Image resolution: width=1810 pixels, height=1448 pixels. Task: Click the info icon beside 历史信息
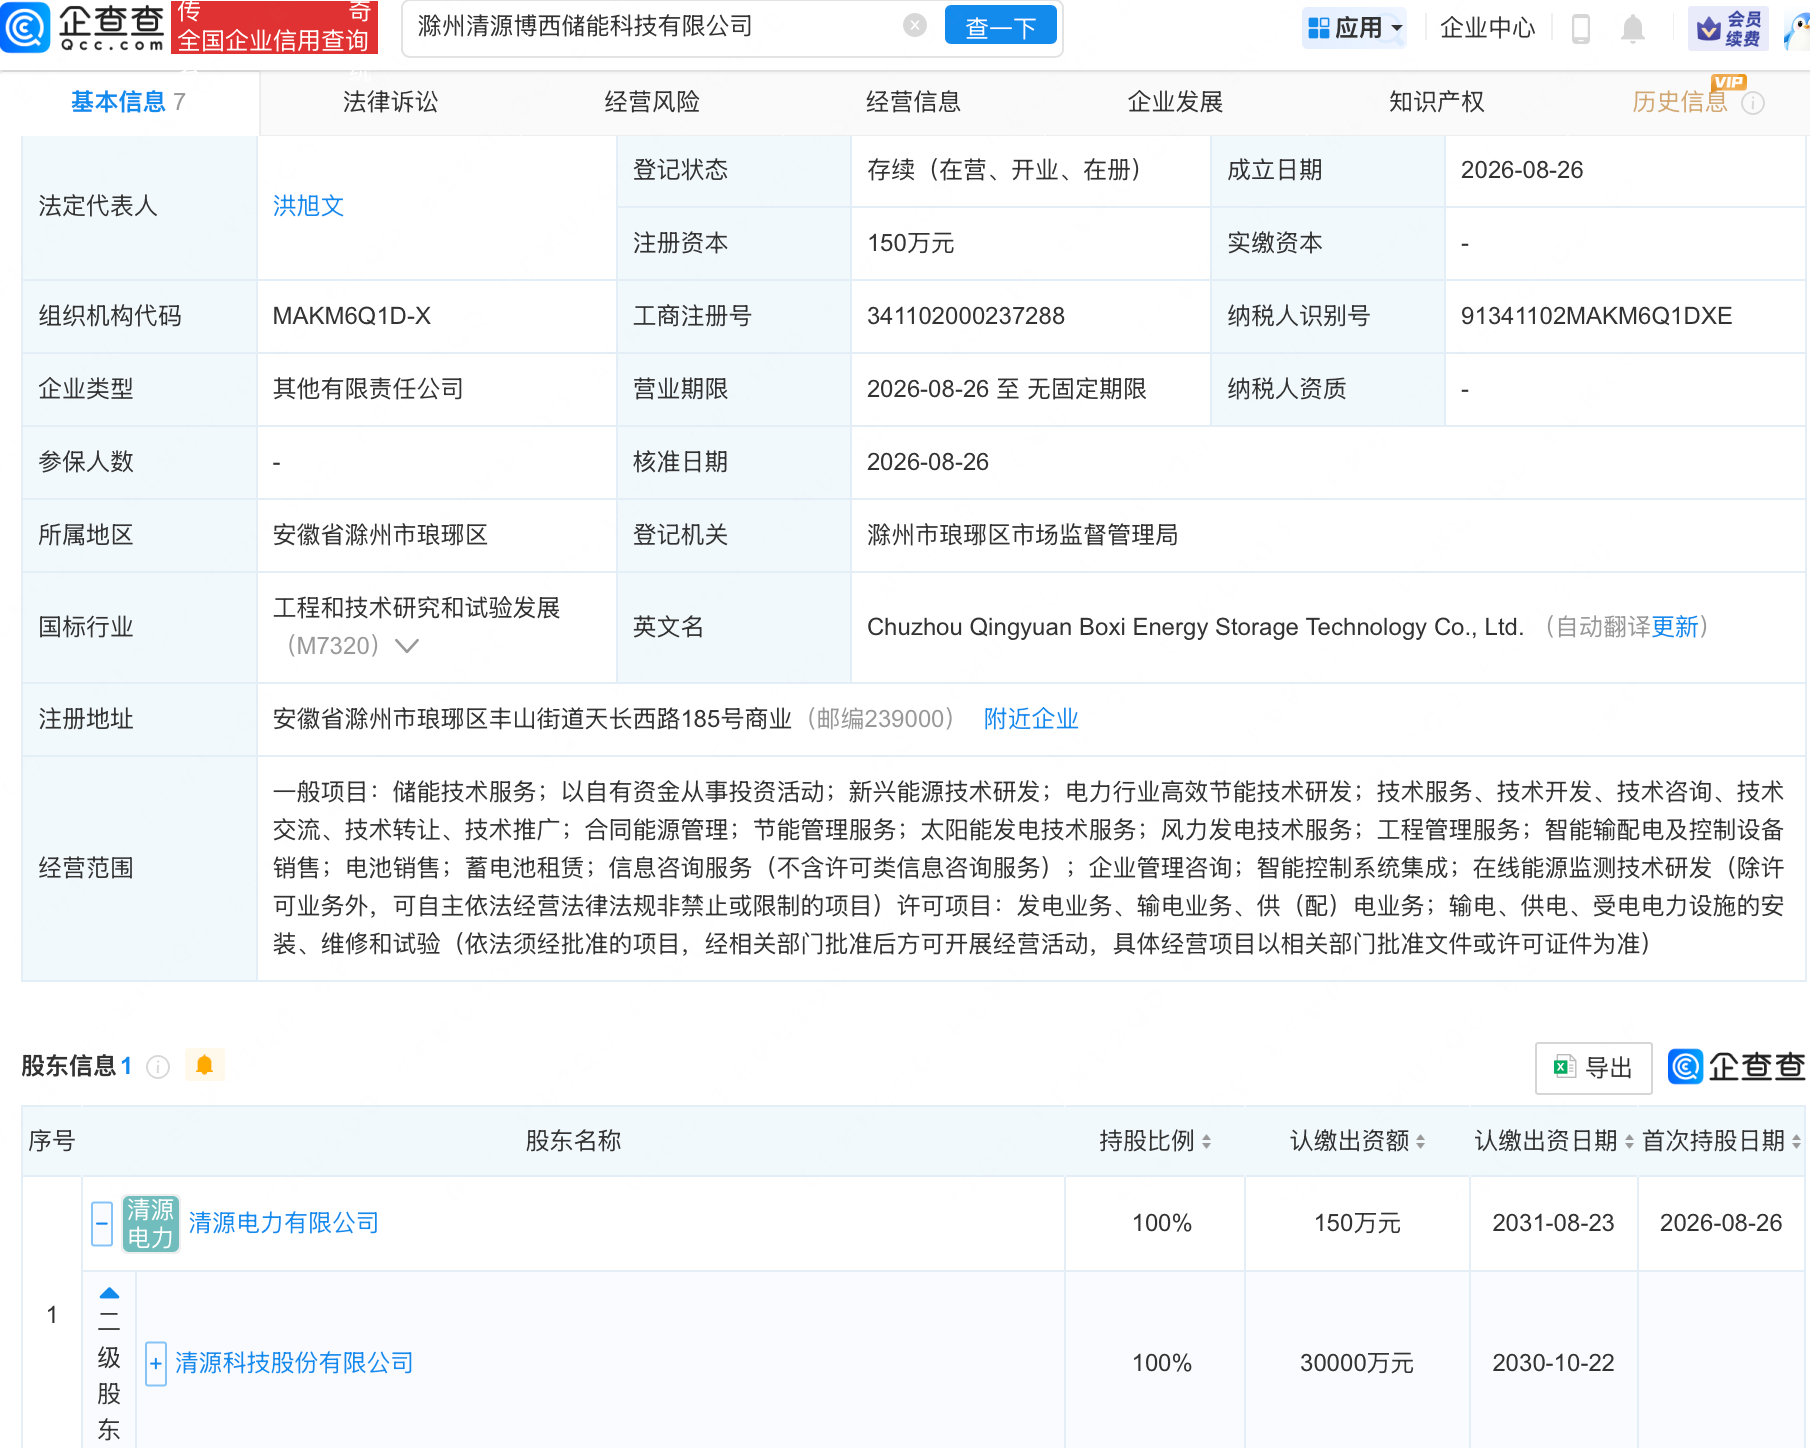[1753, 103]
